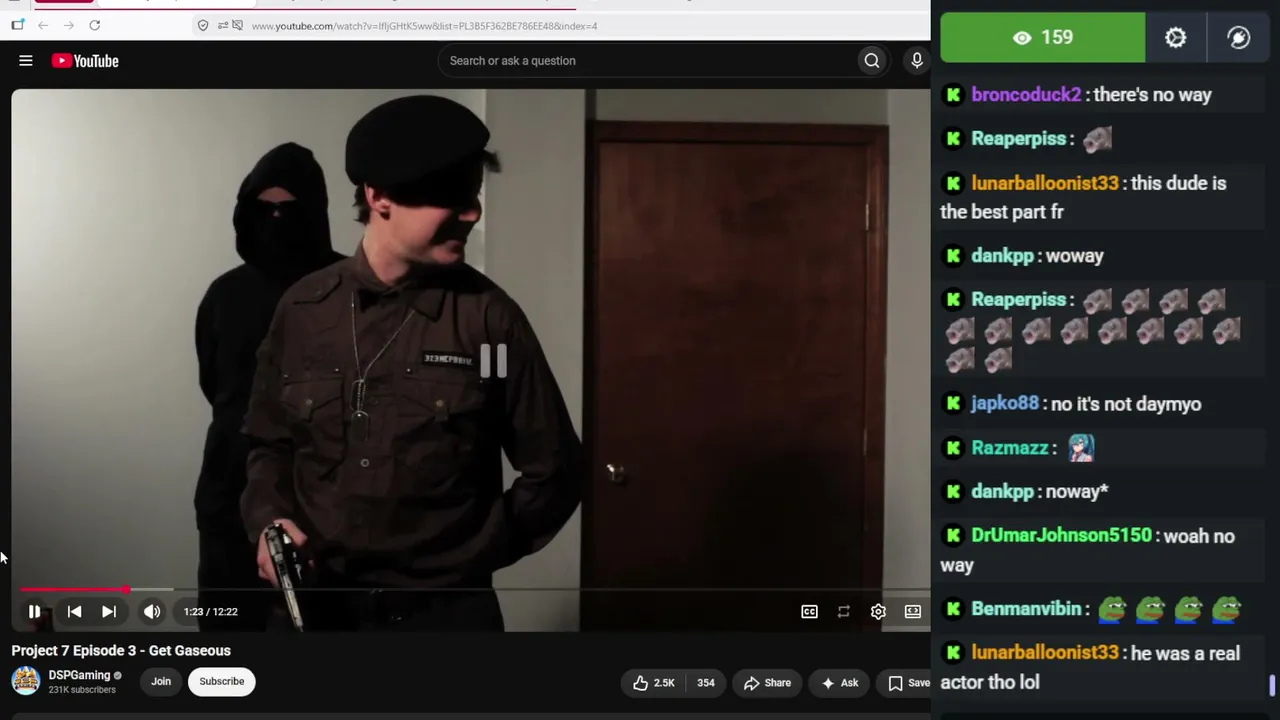Open the YouTube hamburger guide menu
This screenshot has width=1280, height=720.
26,61
